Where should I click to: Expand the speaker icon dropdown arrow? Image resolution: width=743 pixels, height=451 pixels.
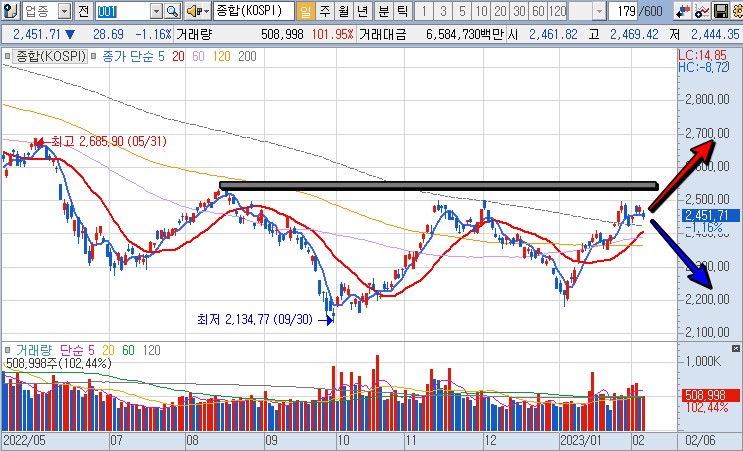click(x=207, y=12)
